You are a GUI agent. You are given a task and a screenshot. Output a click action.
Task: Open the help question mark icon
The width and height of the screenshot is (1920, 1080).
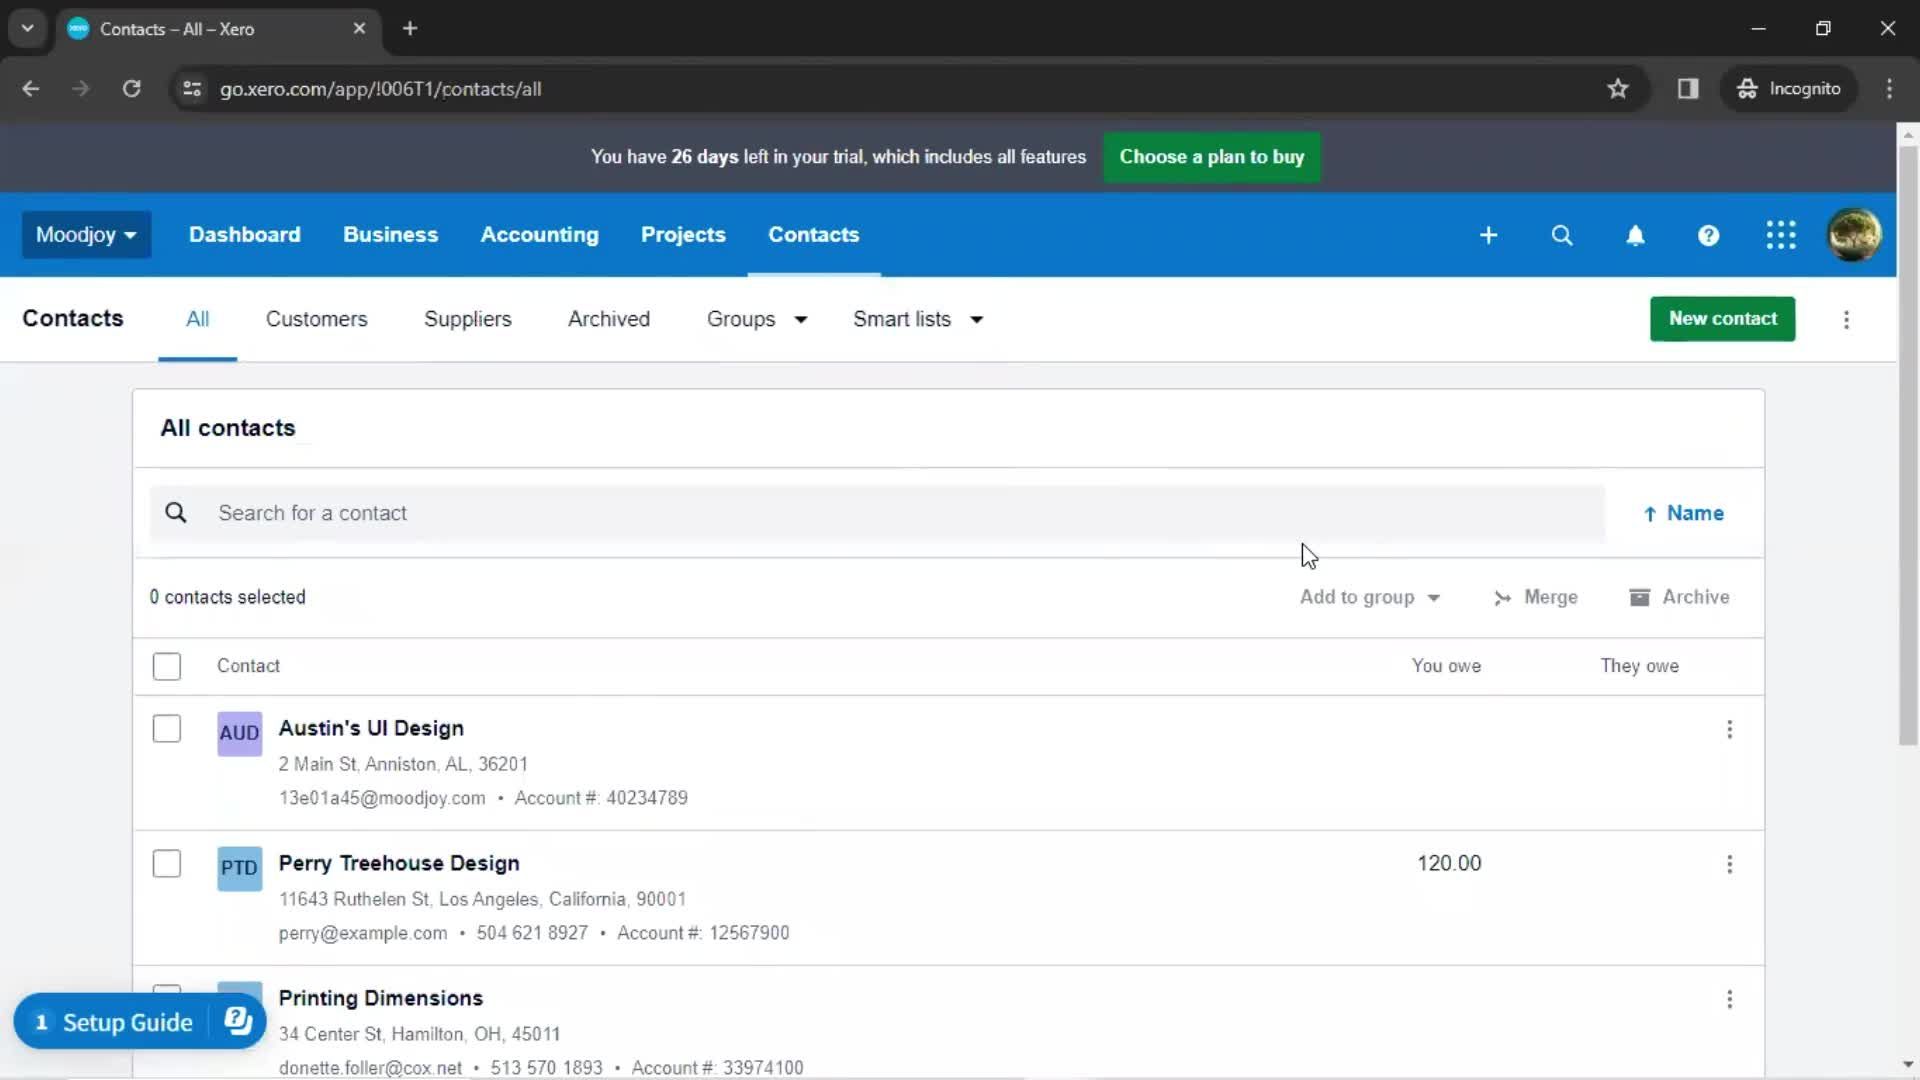click(1708, 235)
